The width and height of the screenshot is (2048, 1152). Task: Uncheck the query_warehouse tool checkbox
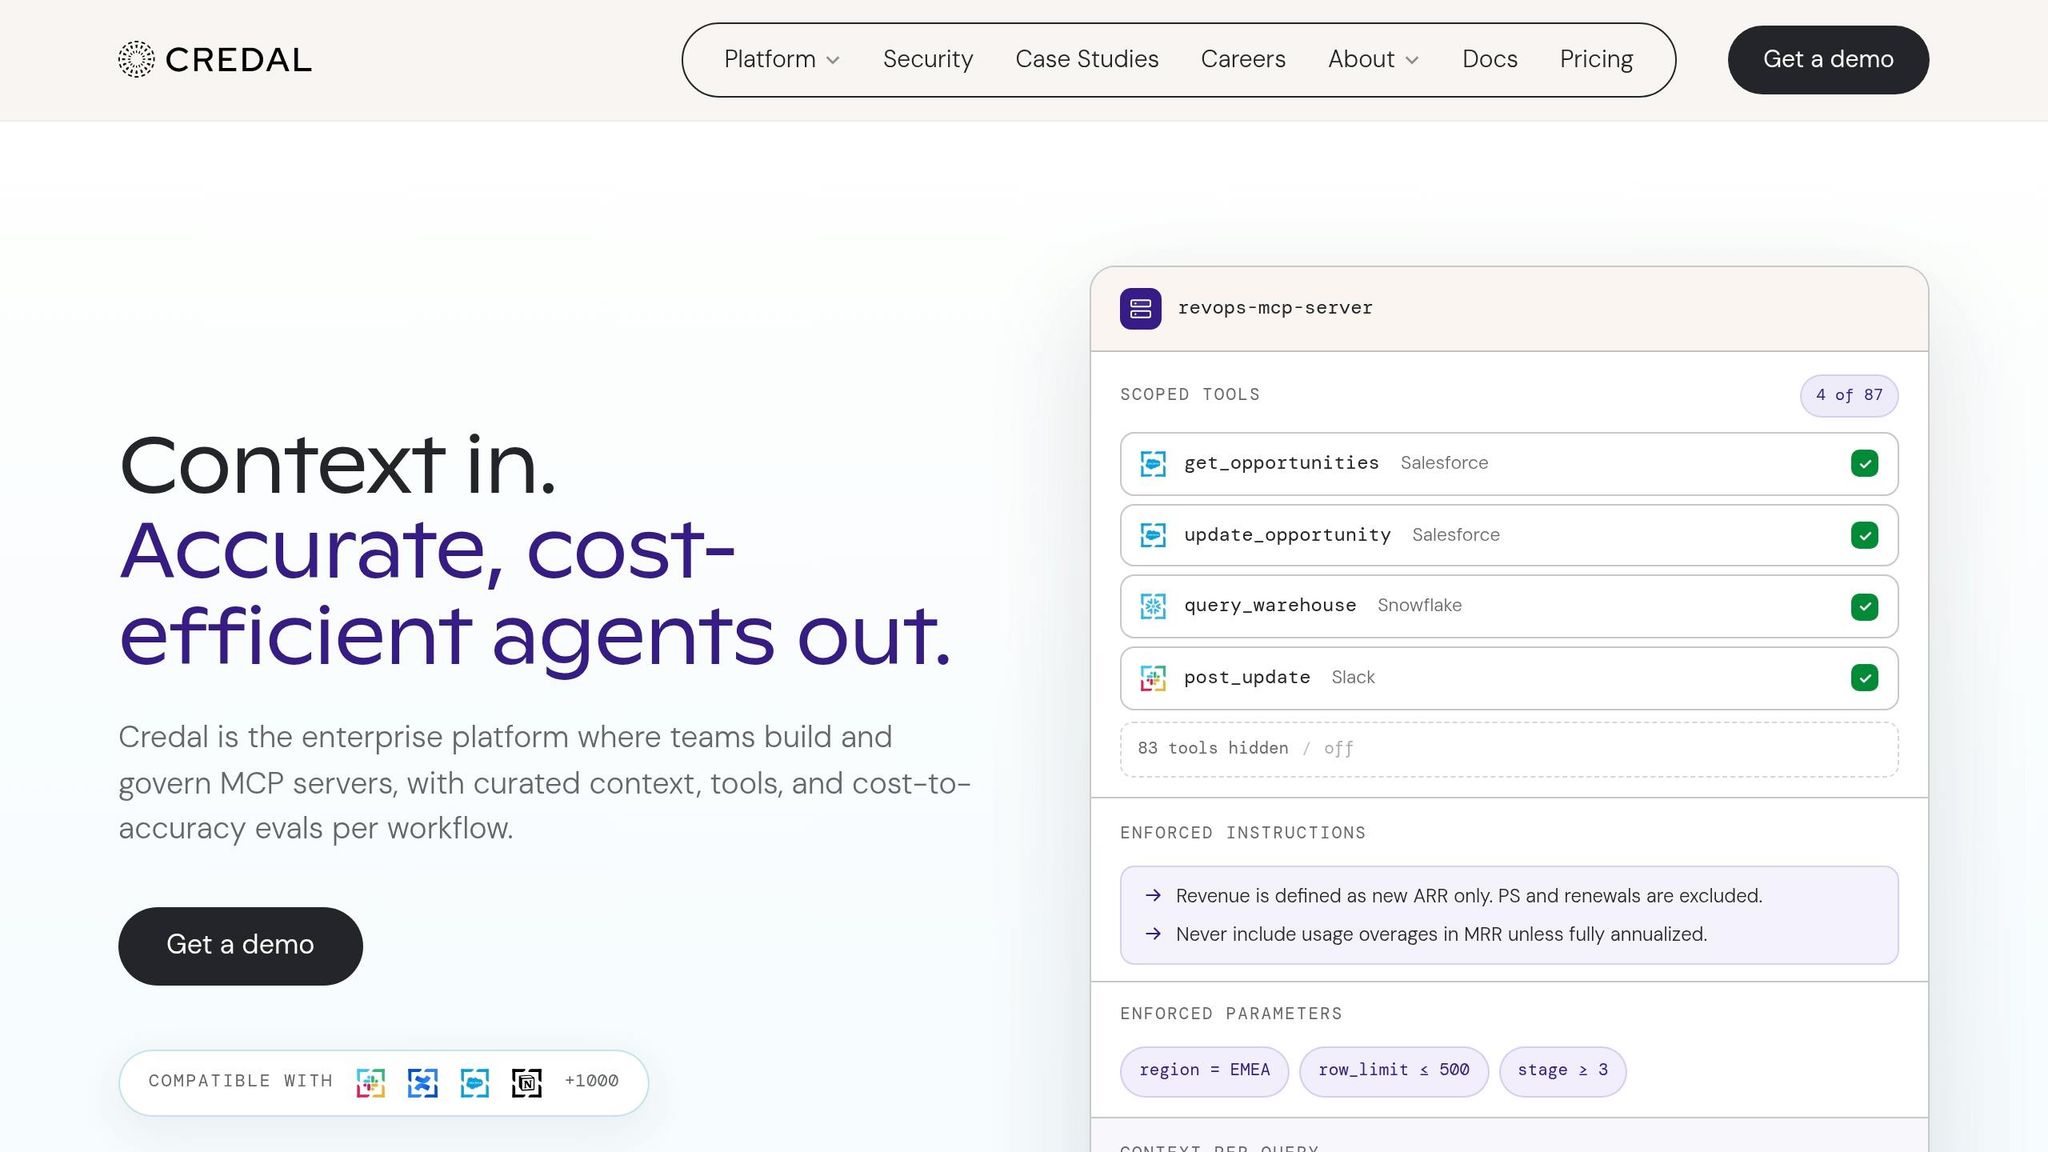(1864, 607)
